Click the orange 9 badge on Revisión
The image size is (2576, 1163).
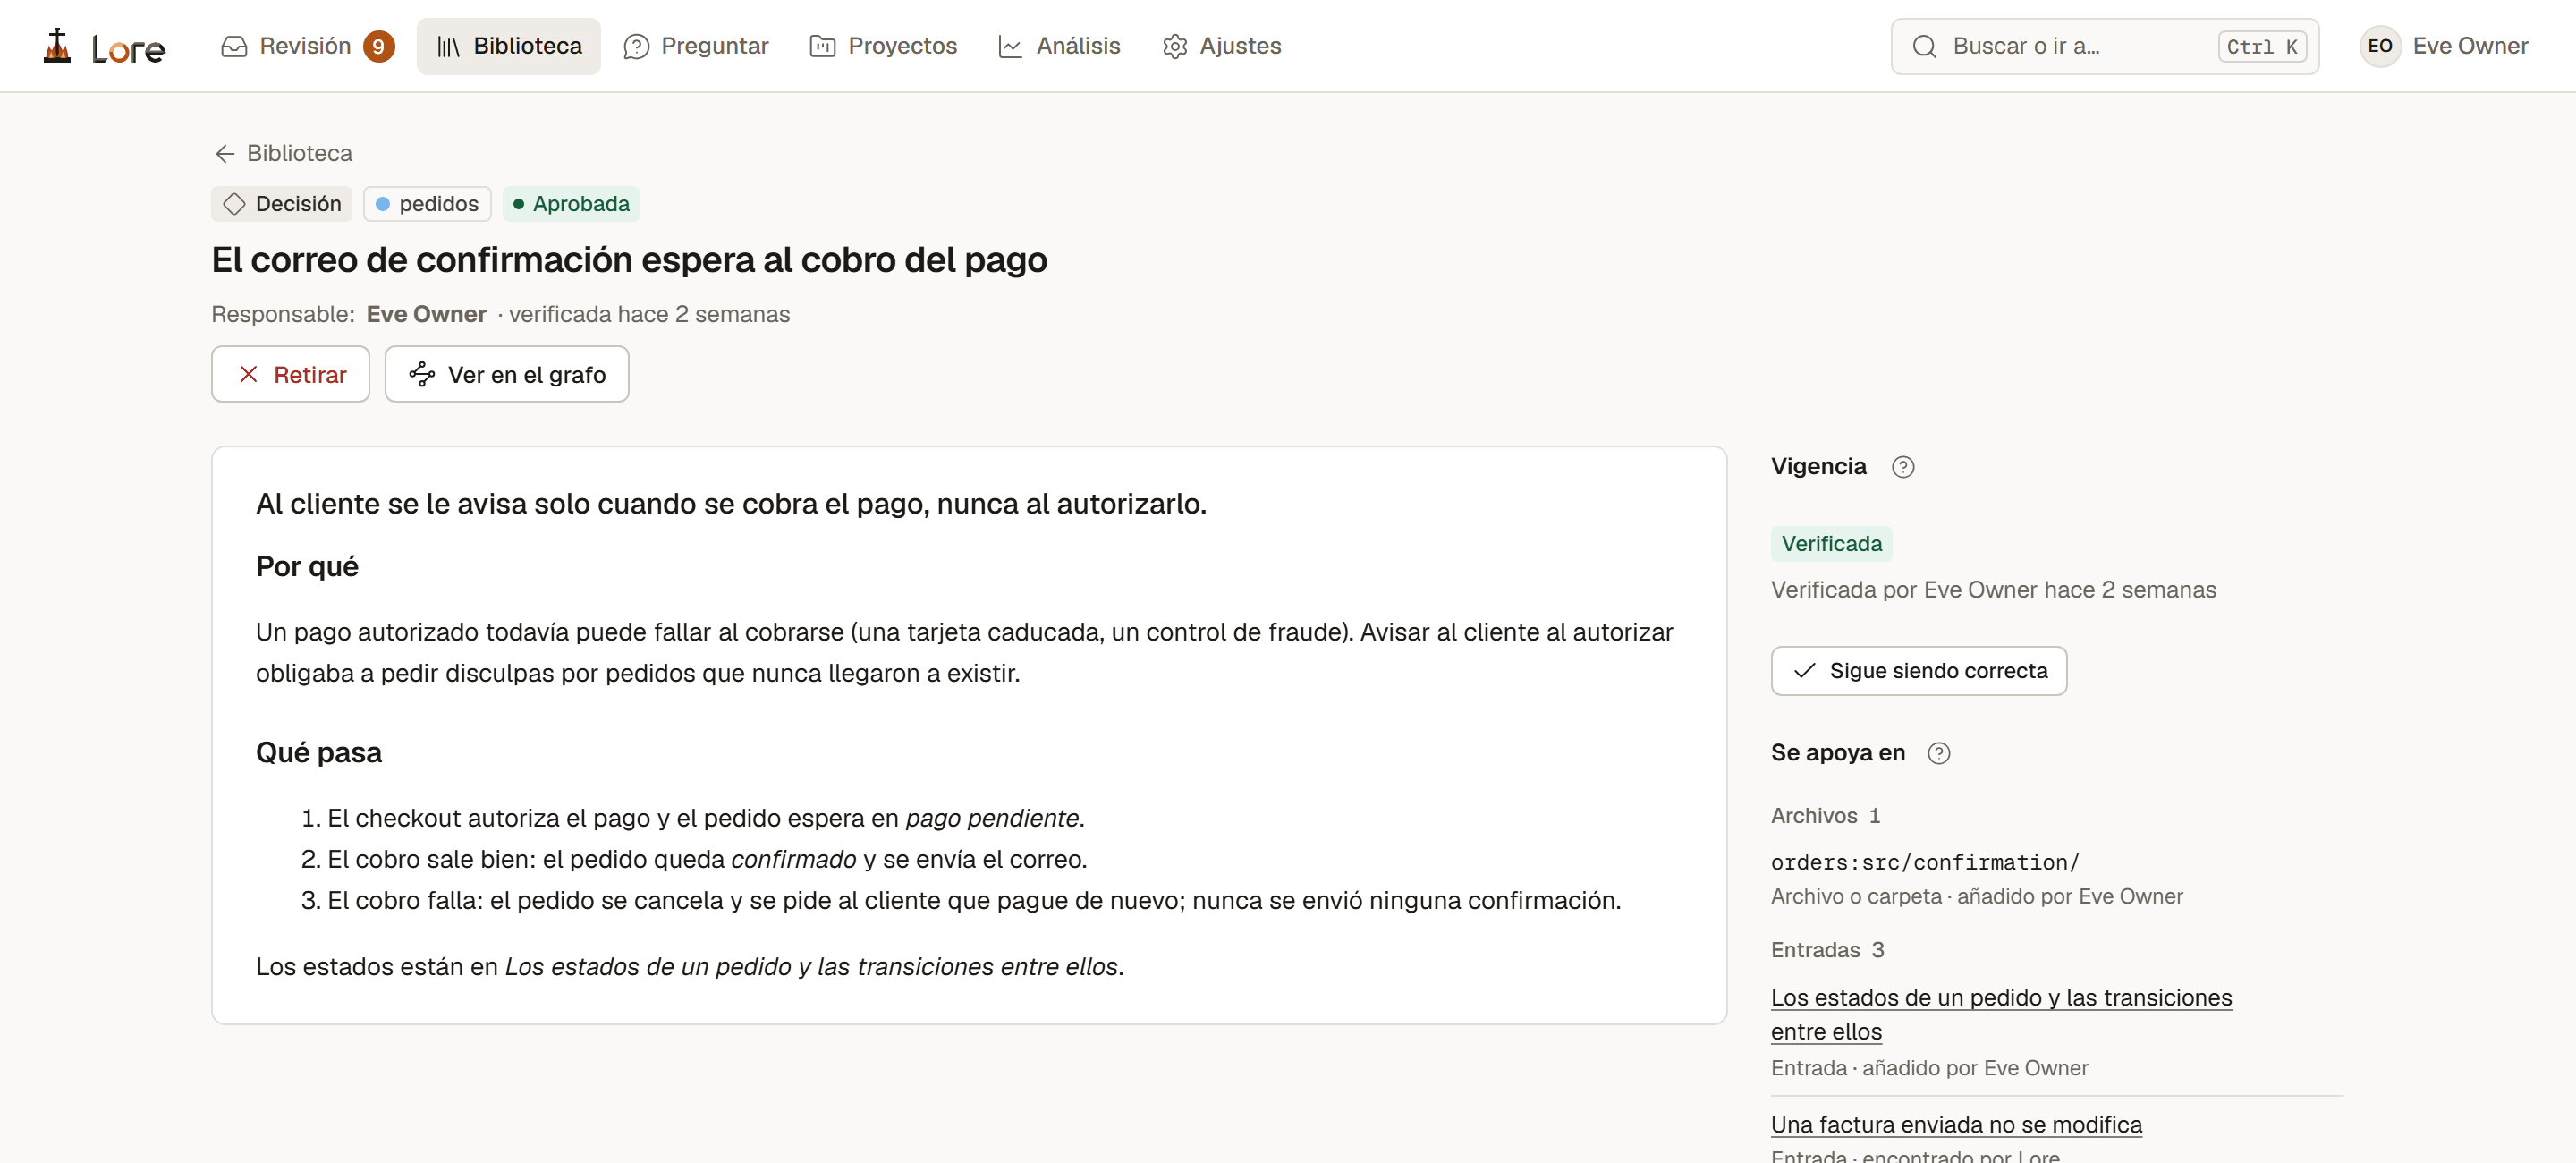378,46
